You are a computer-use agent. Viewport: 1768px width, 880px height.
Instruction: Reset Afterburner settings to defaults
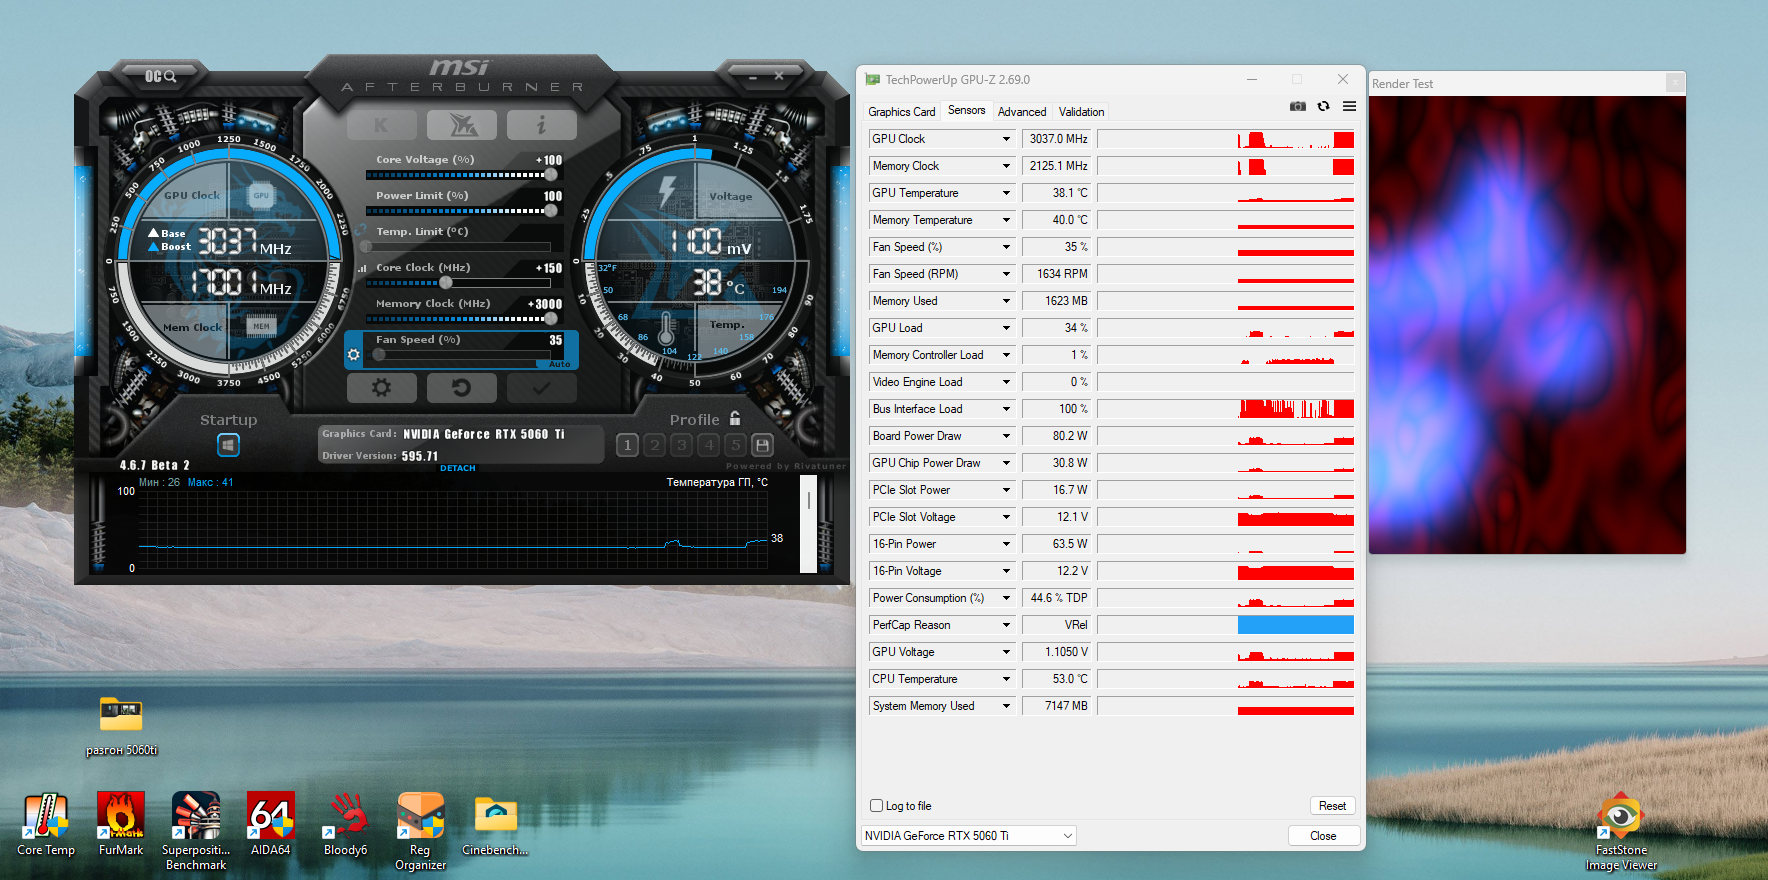pyautogui.click(x=461, y=387)
